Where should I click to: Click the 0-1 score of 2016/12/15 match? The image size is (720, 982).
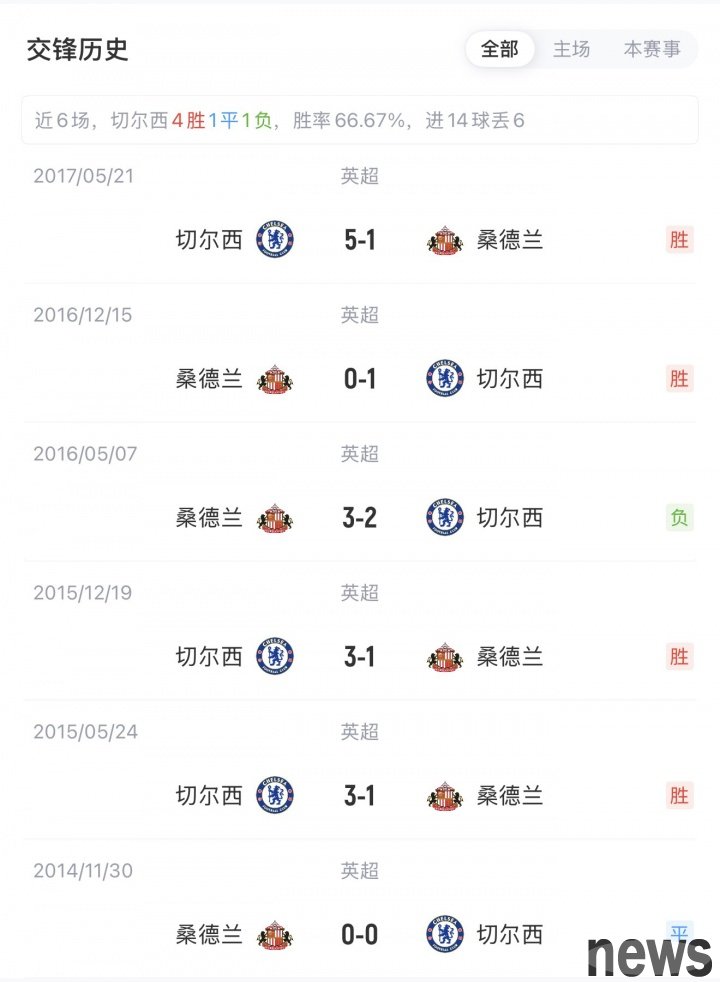pyautogui.click(x=359, y=379)
